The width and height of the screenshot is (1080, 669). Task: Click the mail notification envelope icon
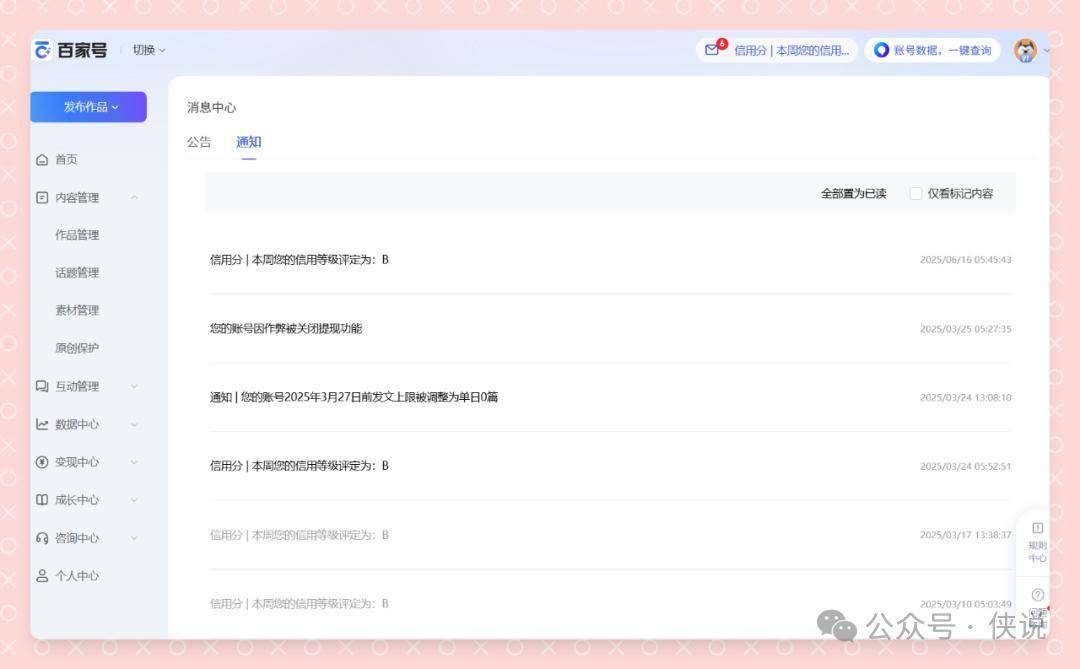712,50
